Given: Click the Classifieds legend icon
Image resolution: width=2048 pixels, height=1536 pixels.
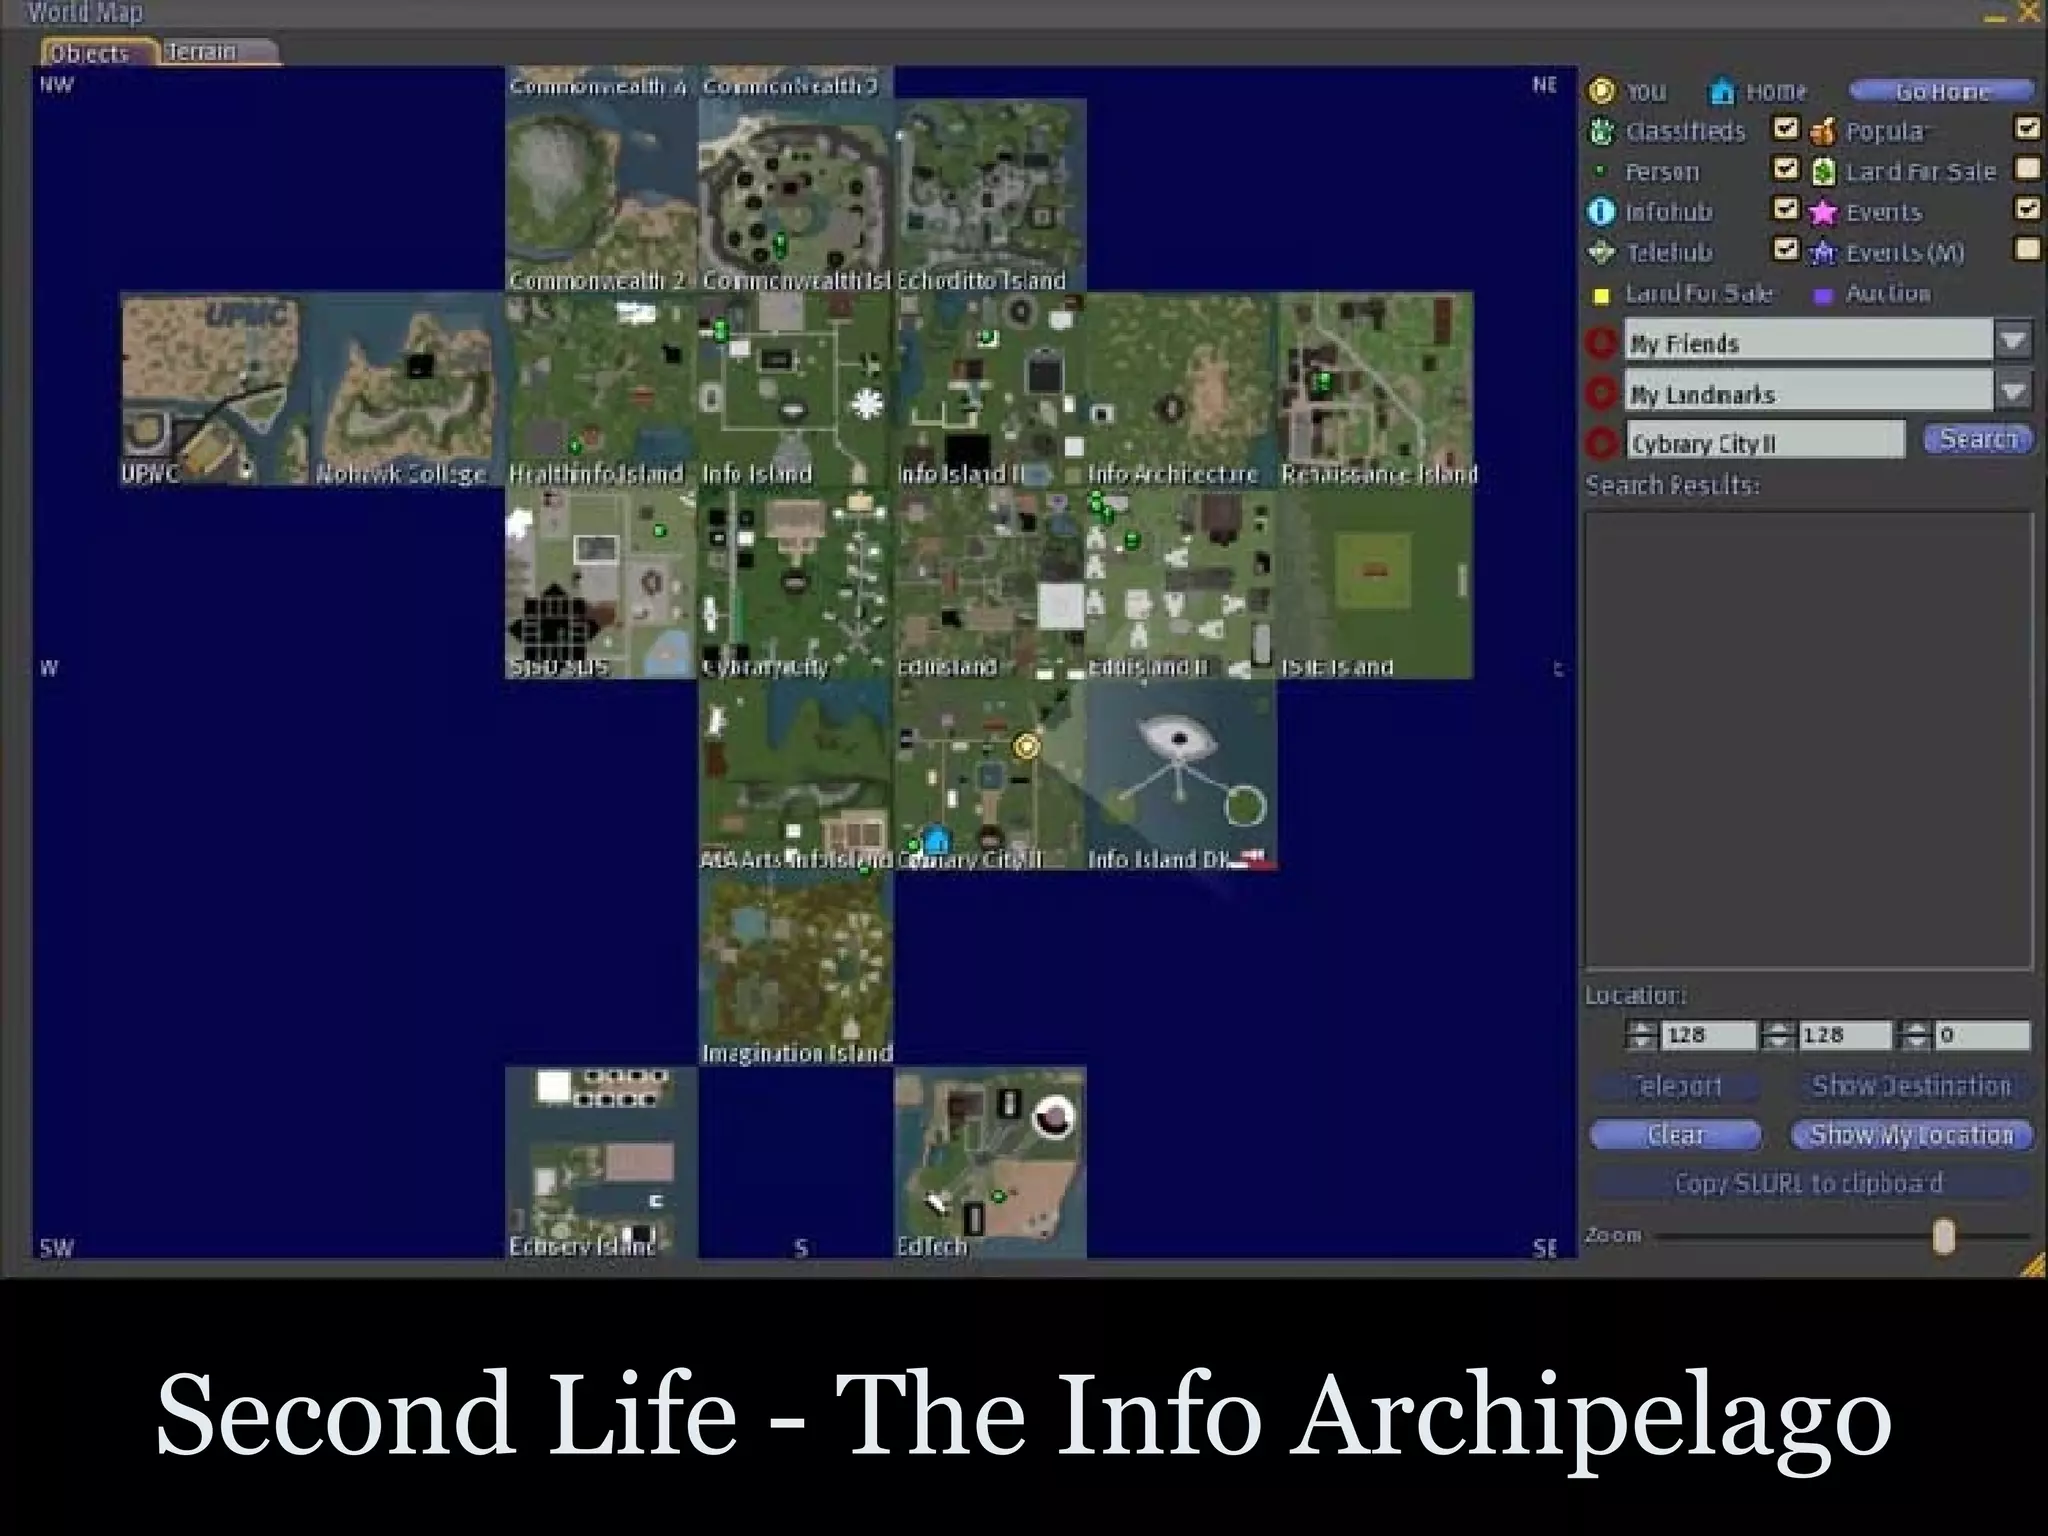Looking at the screenshot, I should click(x=1602, y=131).
